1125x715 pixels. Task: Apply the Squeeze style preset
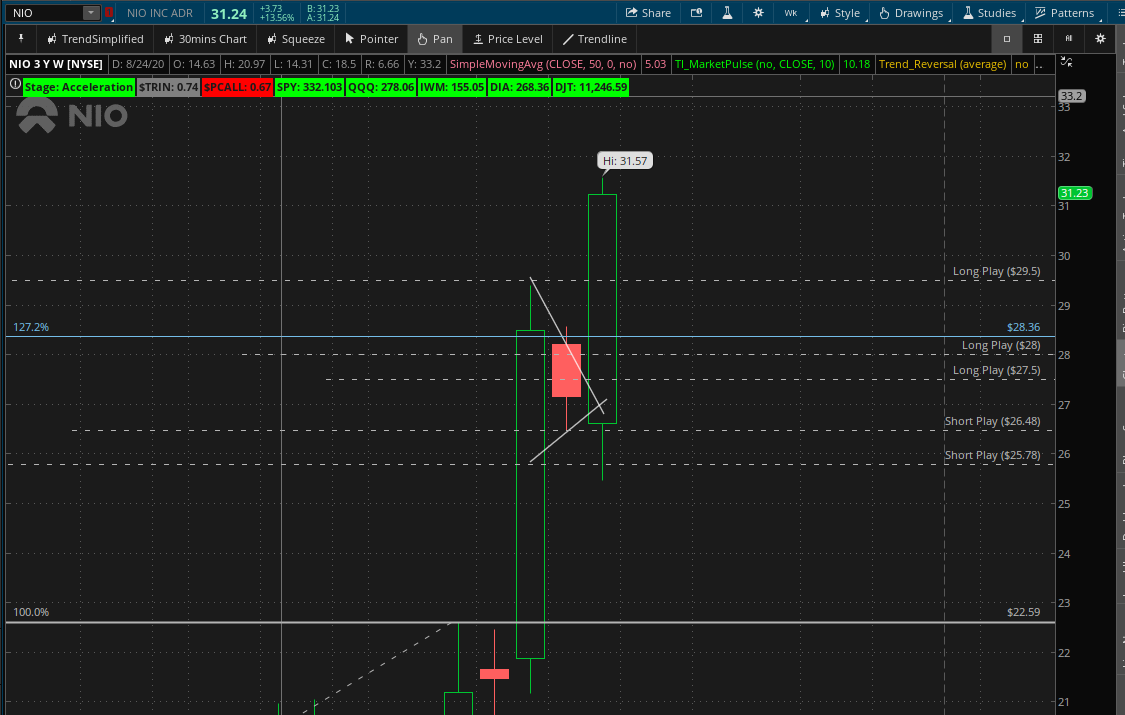[295, 39]
